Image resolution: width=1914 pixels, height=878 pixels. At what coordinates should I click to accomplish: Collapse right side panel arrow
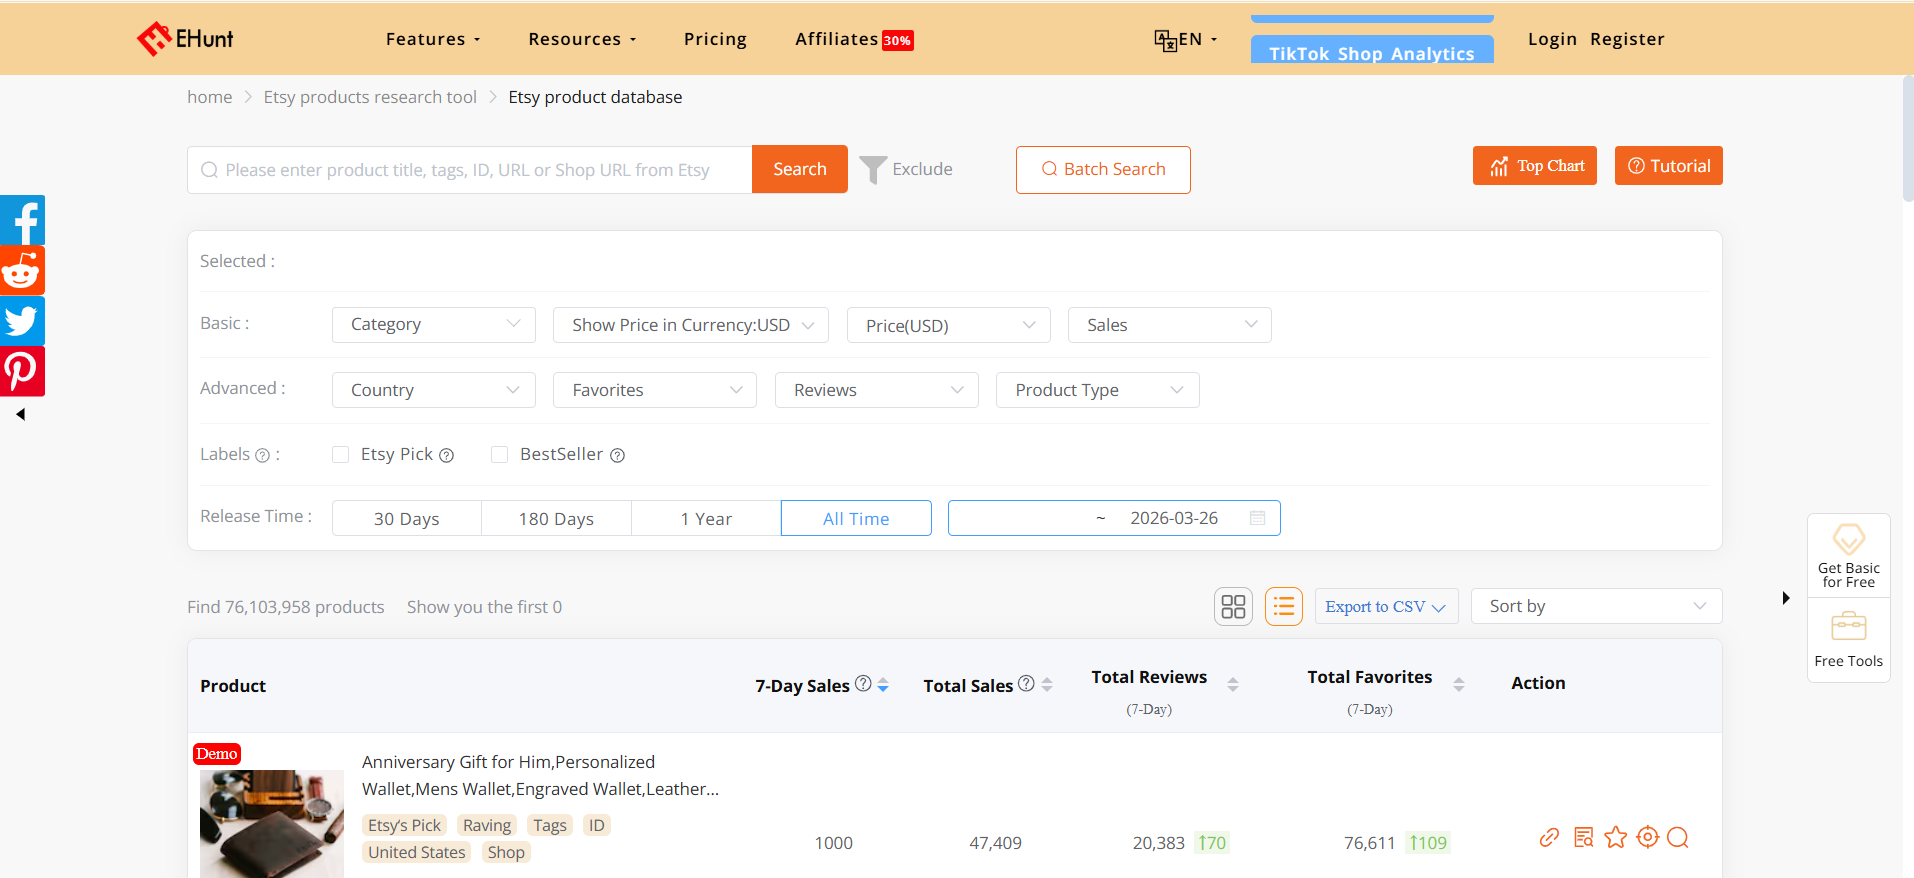(1786, 598)
